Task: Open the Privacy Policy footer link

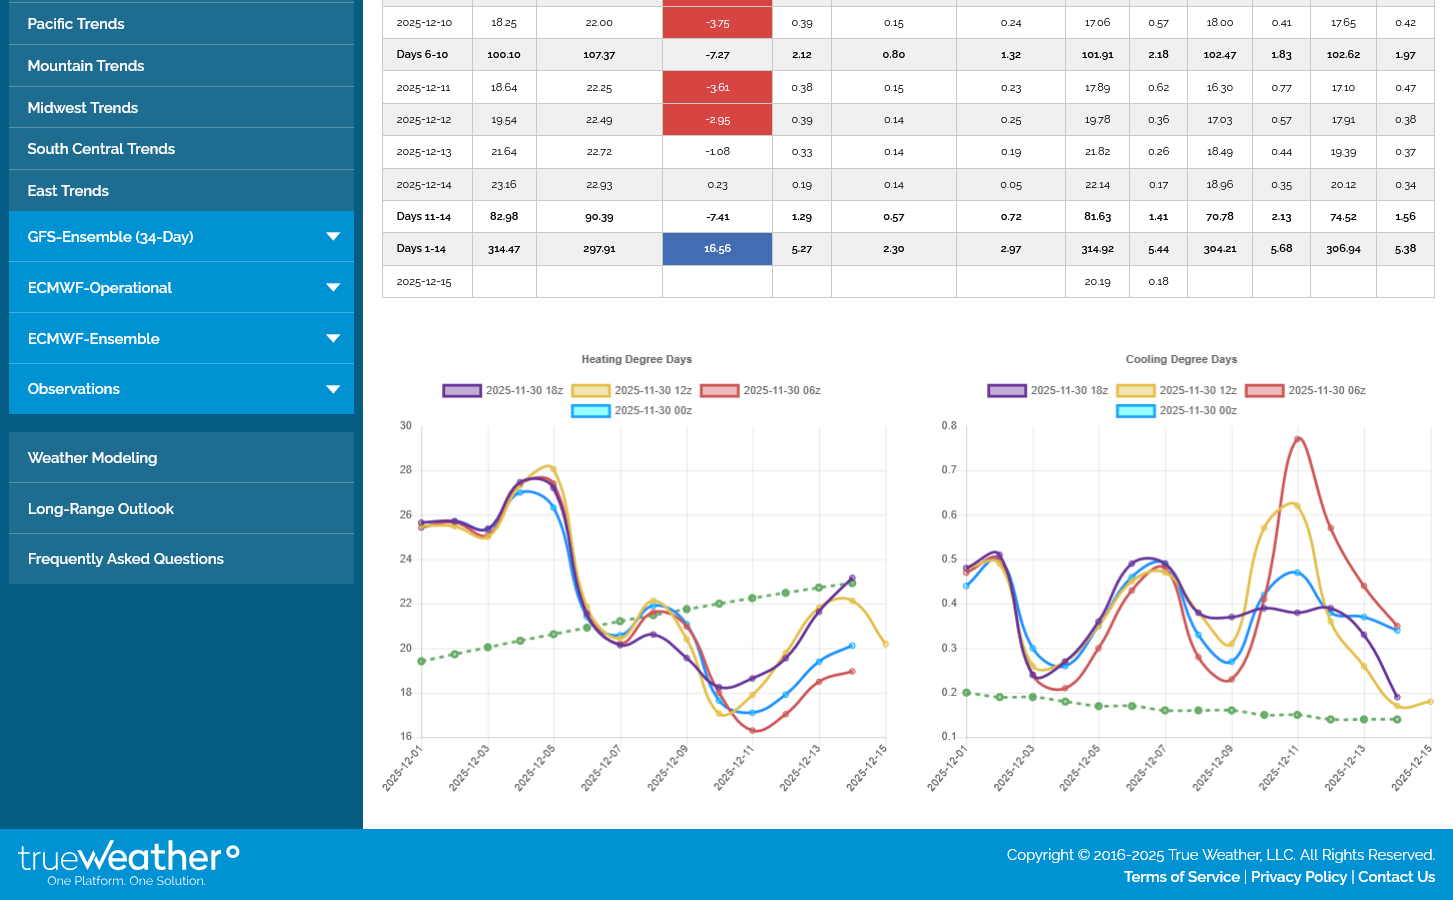Action: tap(1298, 877)
